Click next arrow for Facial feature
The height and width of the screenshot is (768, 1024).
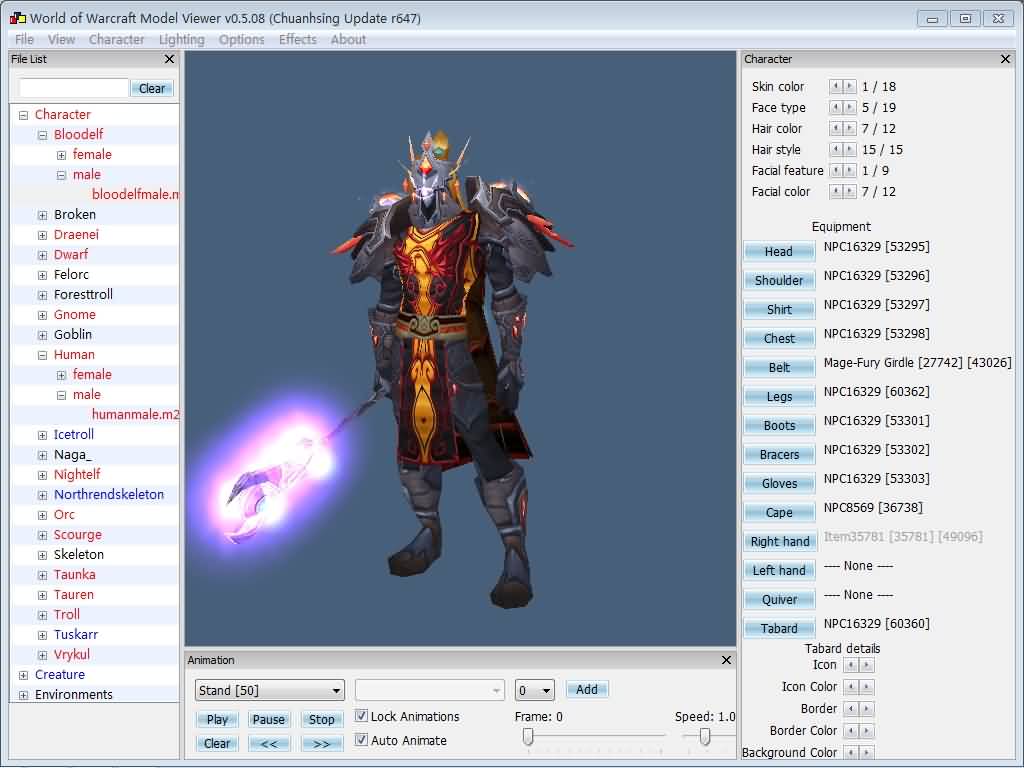point(850,170)
